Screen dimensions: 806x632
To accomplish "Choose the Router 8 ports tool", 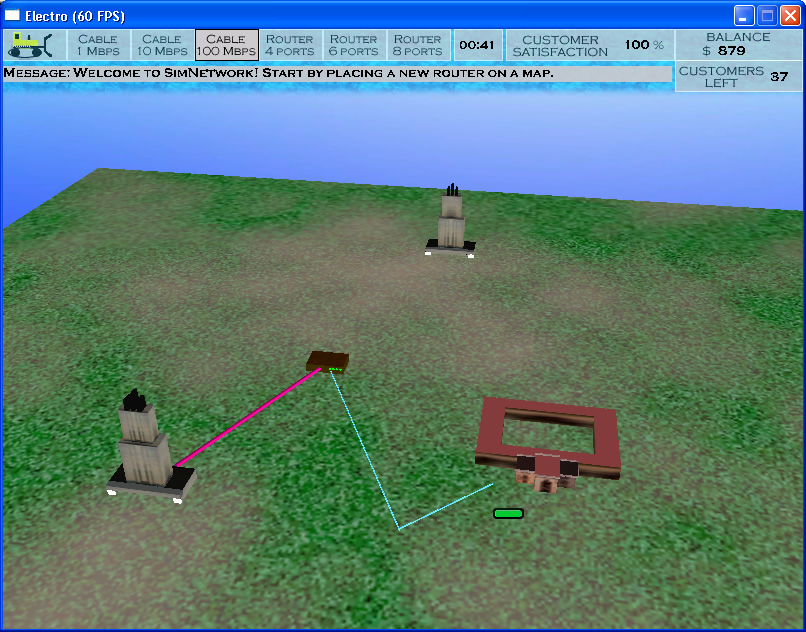I will click(418, 45).
